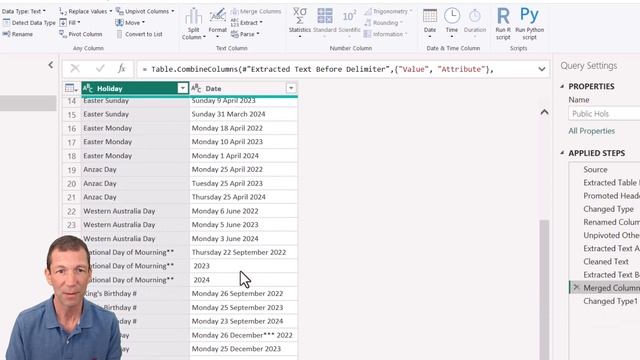640x360 pixels.
Task: Delete the Merged Columns step
Action: [x=576, y=287]
